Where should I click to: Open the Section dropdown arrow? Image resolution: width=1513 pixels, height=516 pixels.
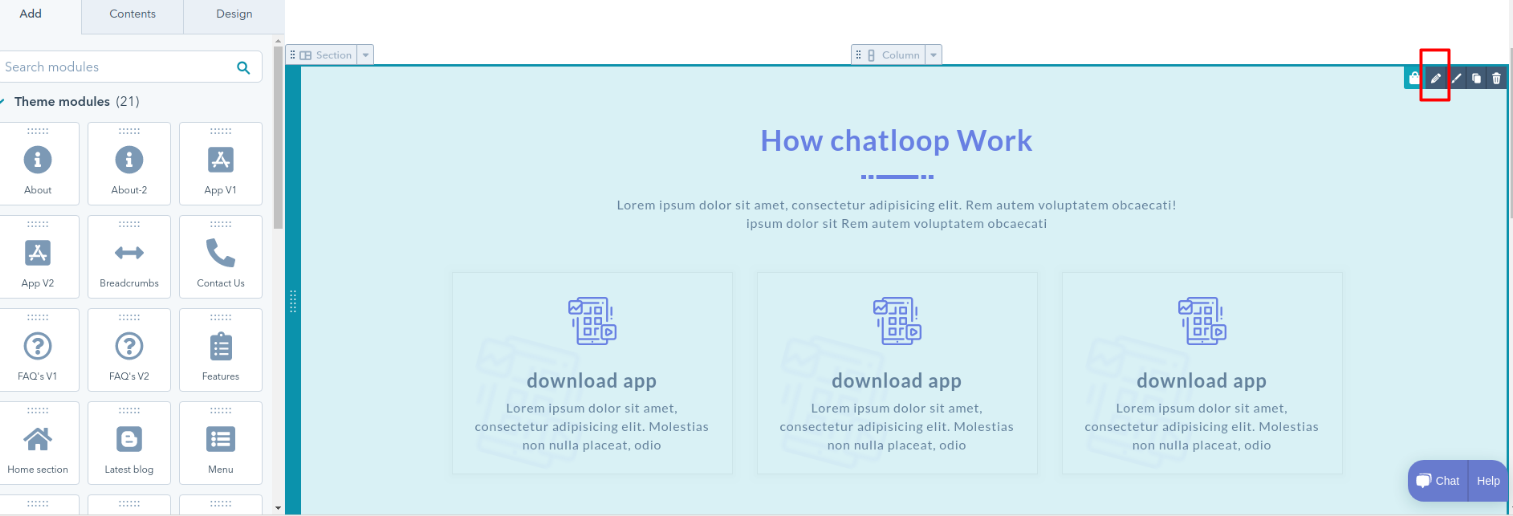pyautogui.click(x=365, y=55)
